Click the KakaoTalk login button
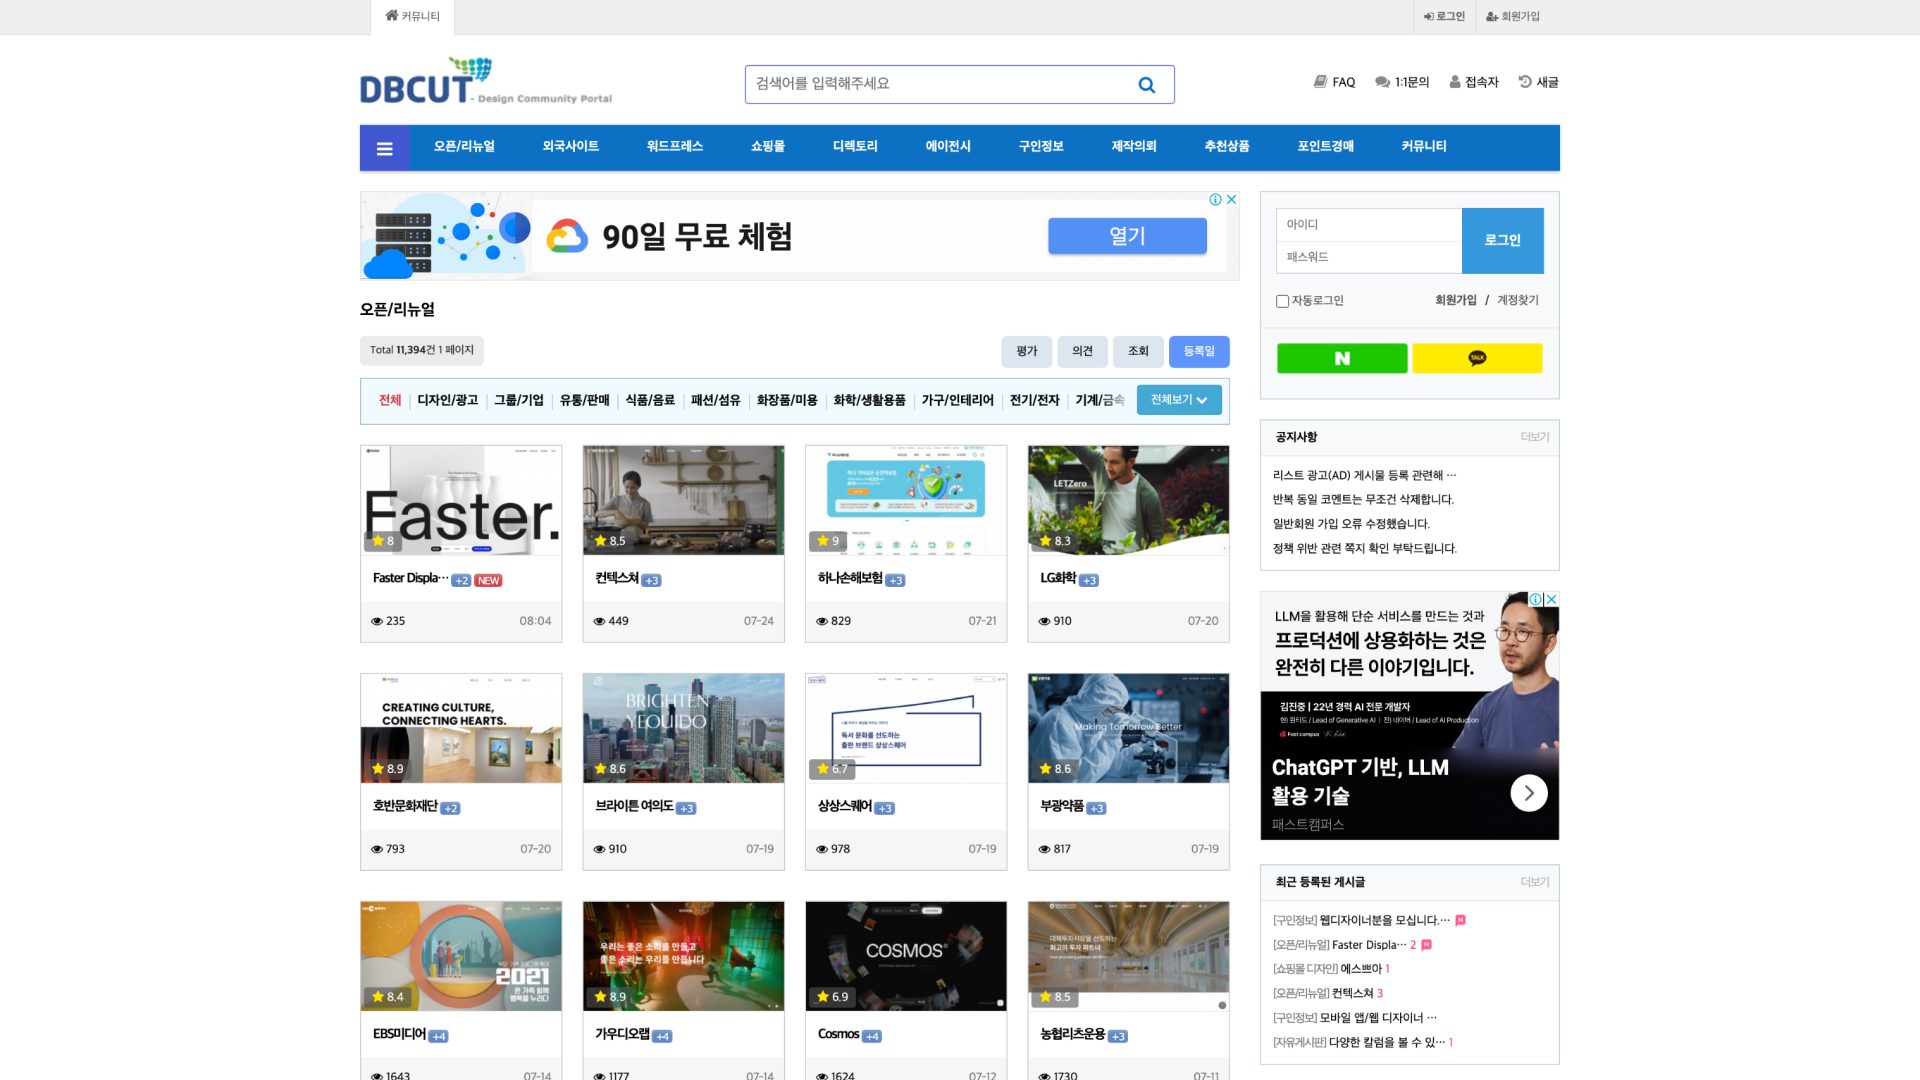The image size is (1920, 1080). (1477, 358)
